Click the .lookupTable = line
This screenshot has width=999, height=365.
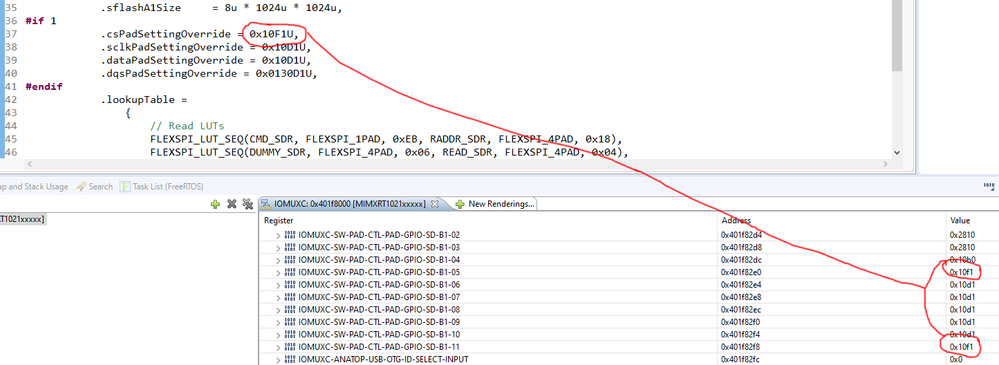tap(144, 99)
